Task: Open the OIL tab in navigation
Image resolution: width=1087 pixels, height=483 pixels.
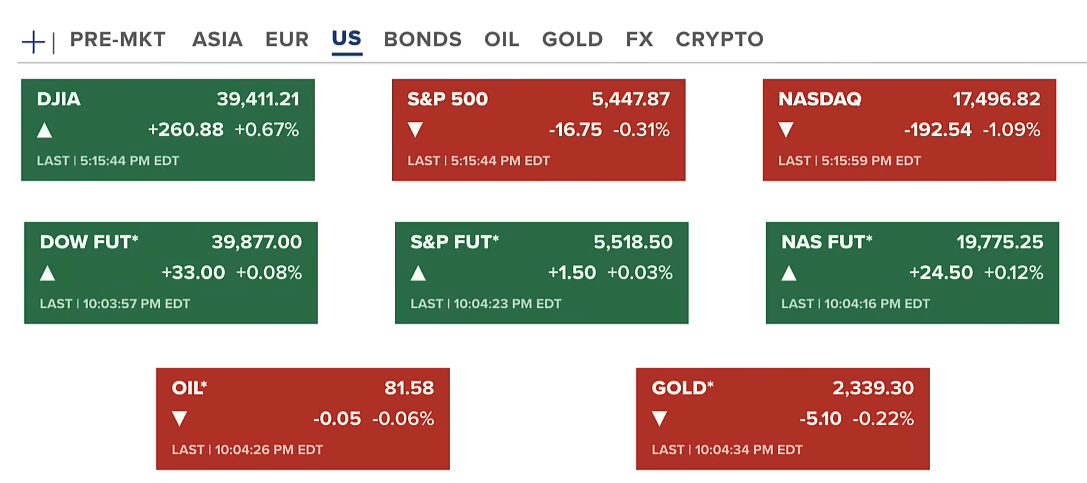Action: (x=501, y=40)
